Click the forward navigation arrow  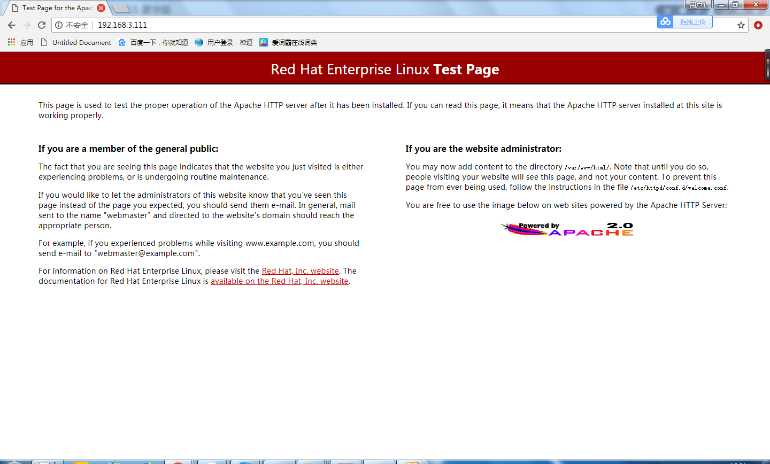27,25
